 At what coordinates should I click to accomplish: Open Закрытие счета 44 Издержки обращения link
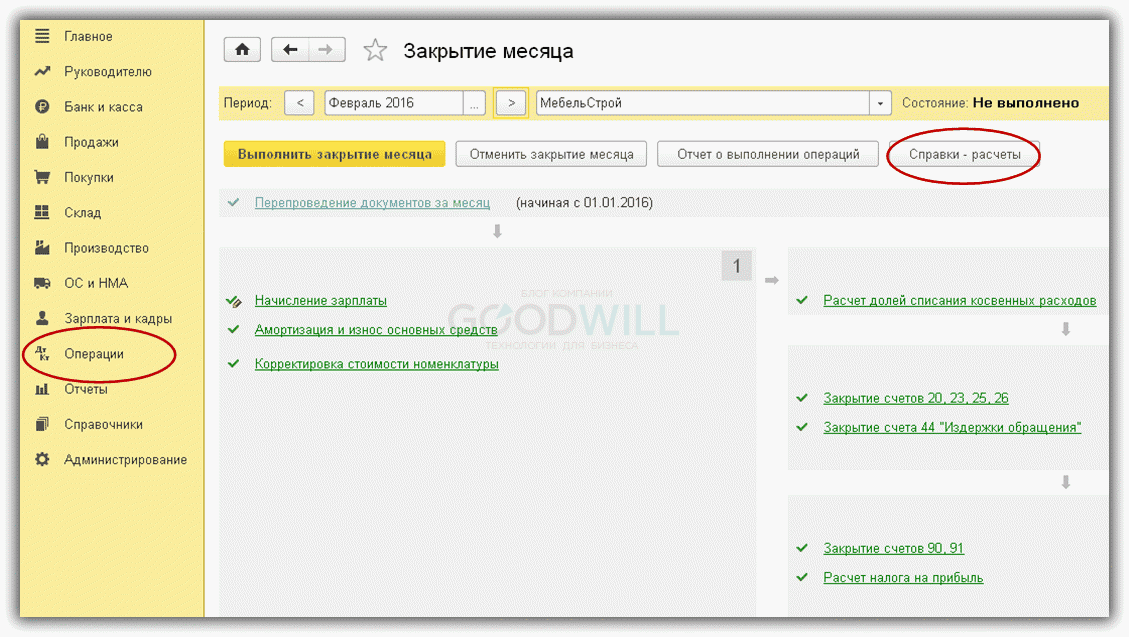tap(952, 428)
